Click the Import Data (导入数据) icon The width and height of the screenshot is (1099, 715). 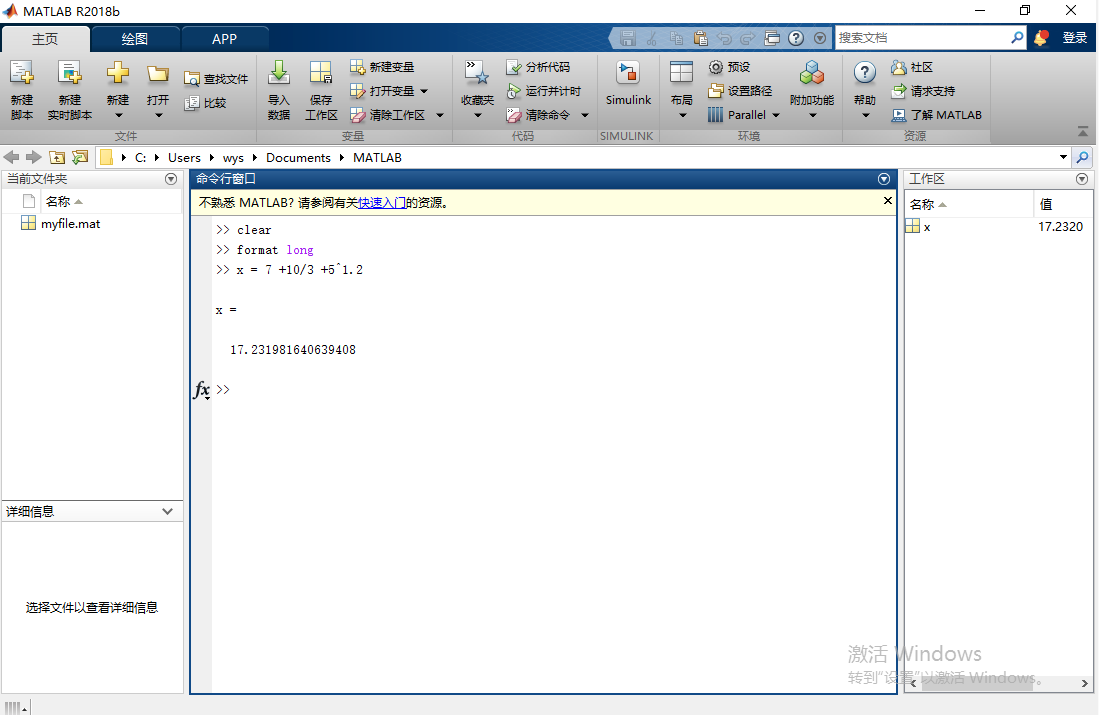pos(279,73)
